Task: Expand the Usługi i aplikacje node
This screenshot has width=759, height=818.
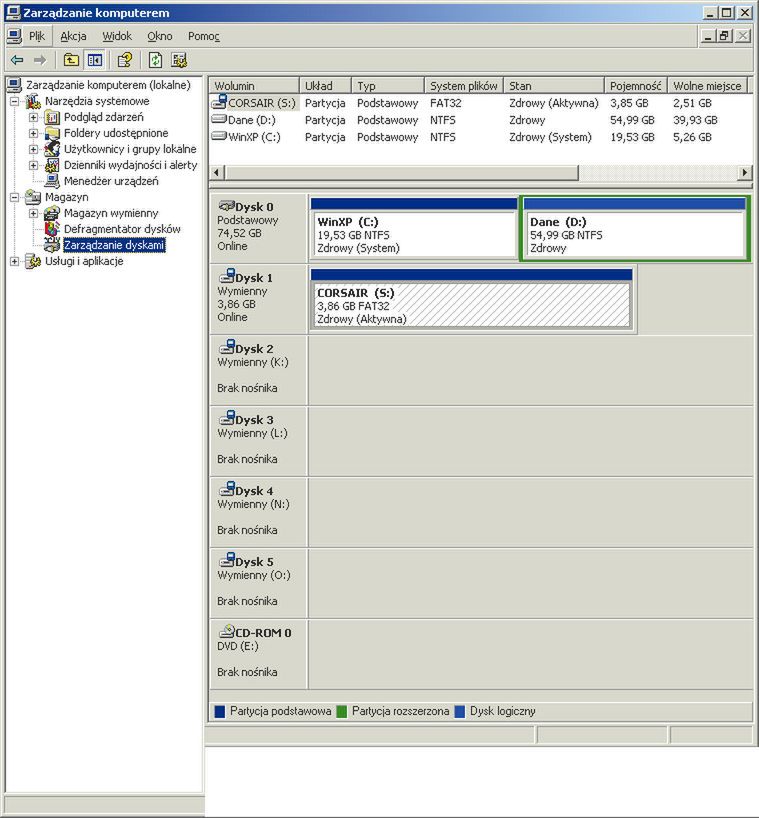Action: pos(15,262)
